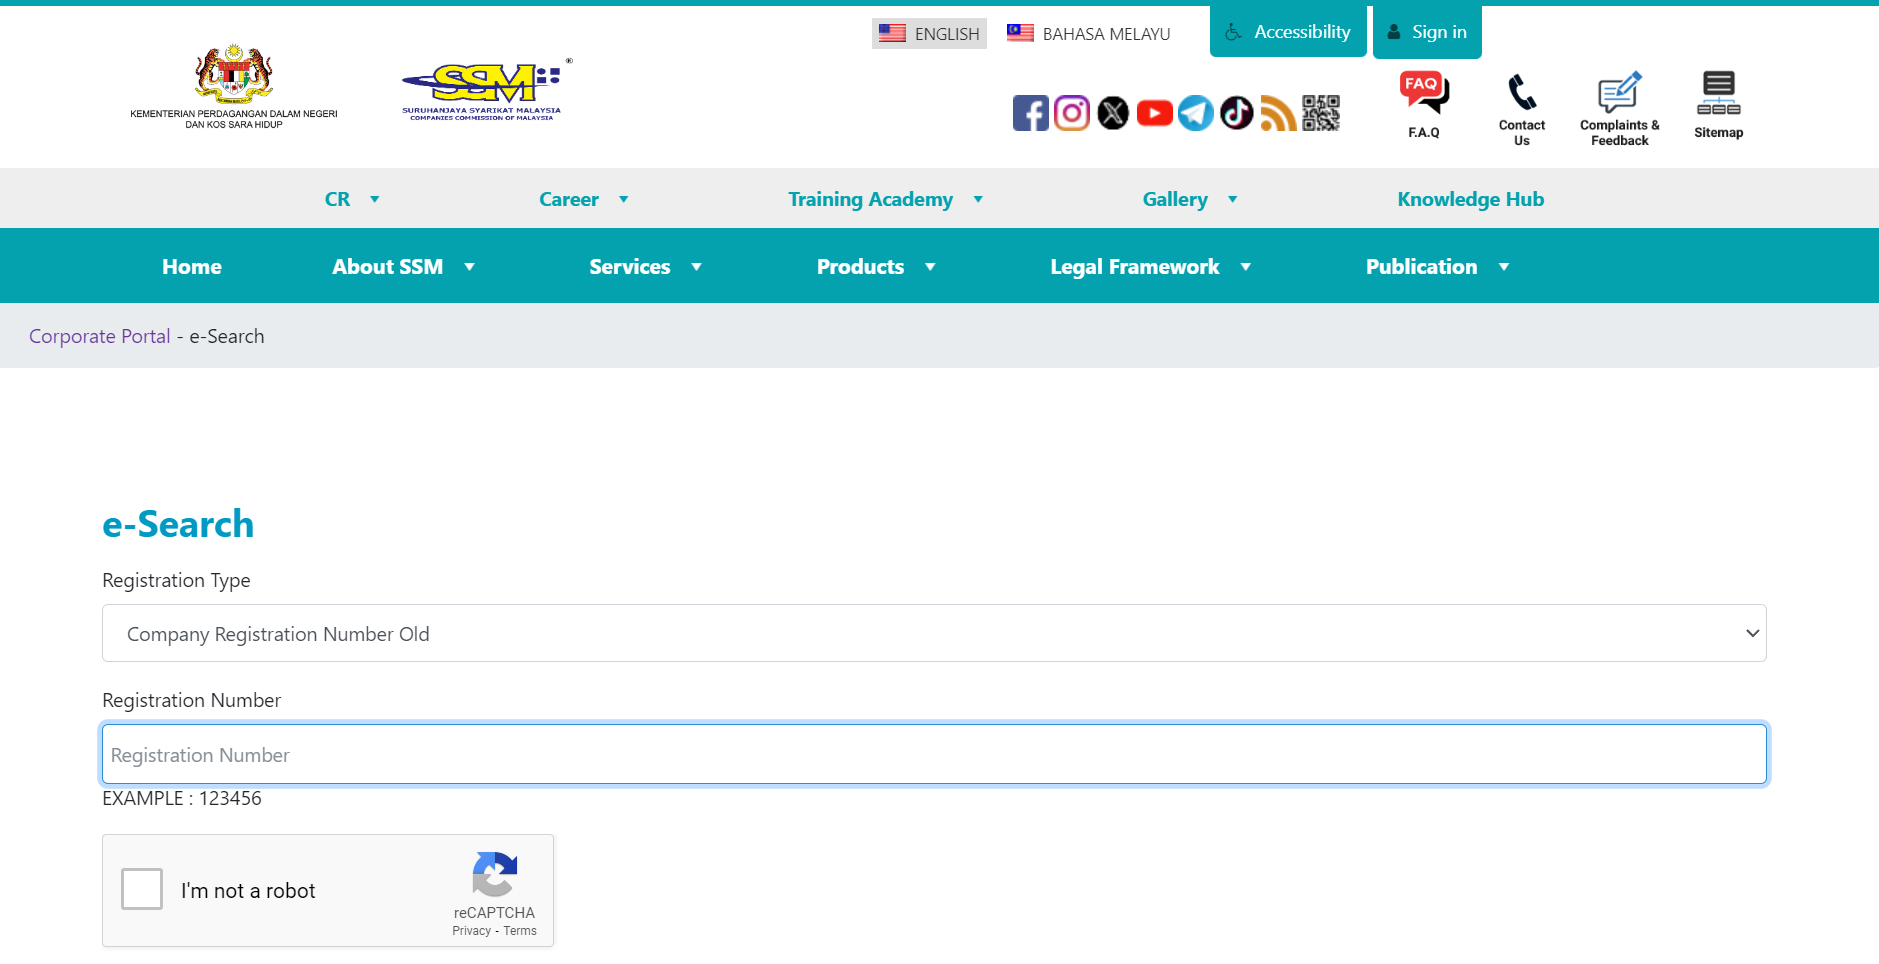Expand the Services menu

[645, 266]
